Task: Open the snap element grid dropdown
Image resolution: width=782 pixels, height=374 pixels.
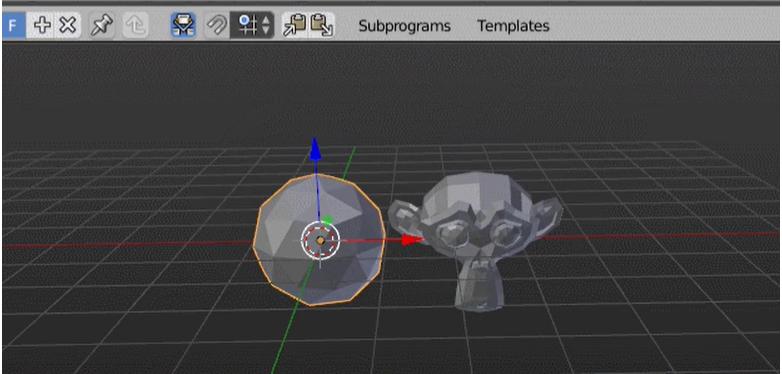Action: point(252,25)
